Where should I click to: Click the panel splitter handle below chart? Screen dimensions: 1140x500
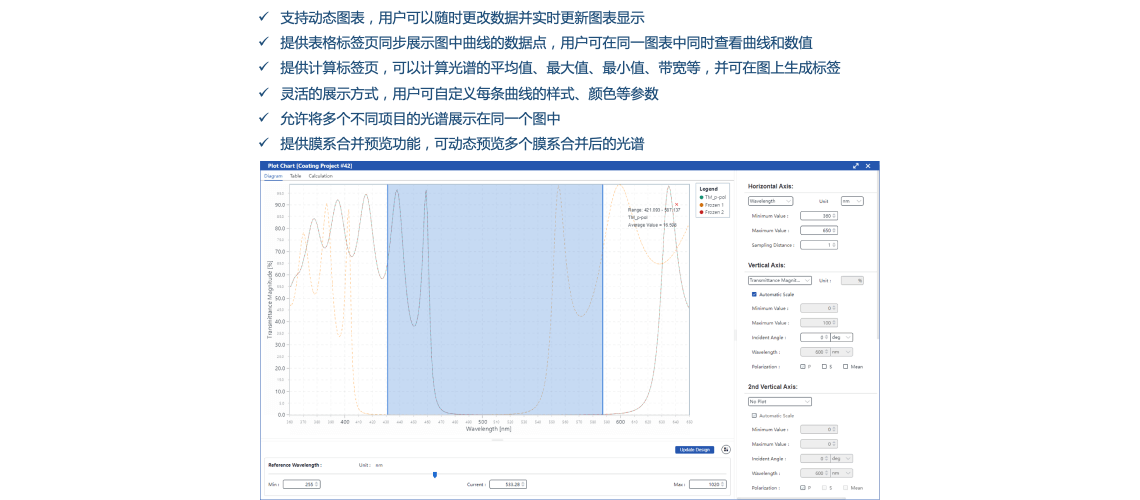tap(497, 439)
